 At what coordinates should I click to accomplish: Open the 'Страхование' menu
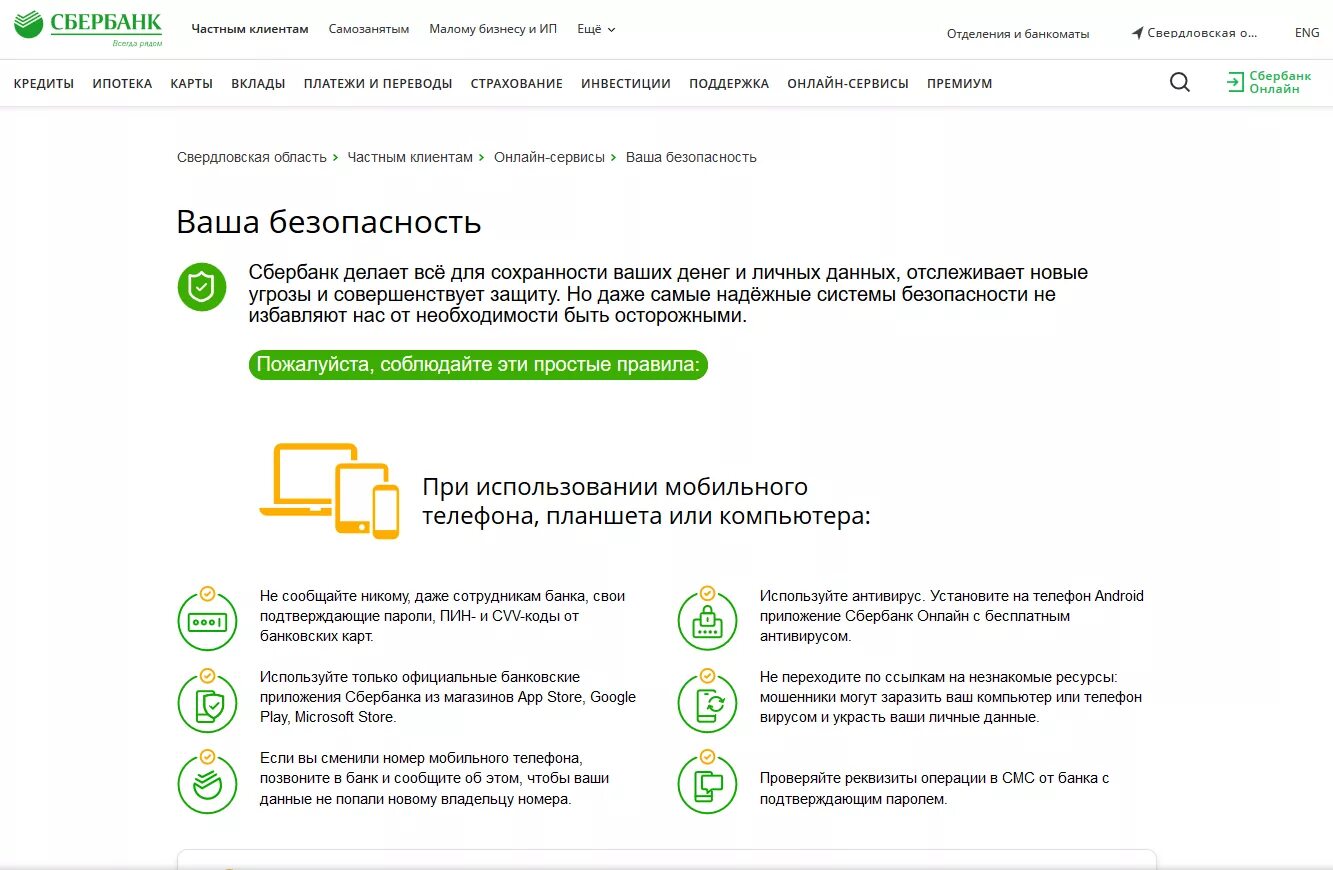[517, 84]
